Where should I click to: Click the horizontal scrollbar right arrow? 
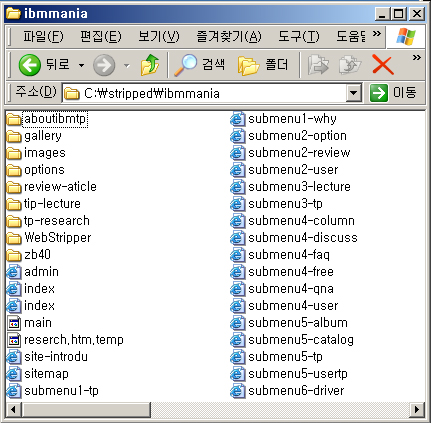(x=417, y=409)
